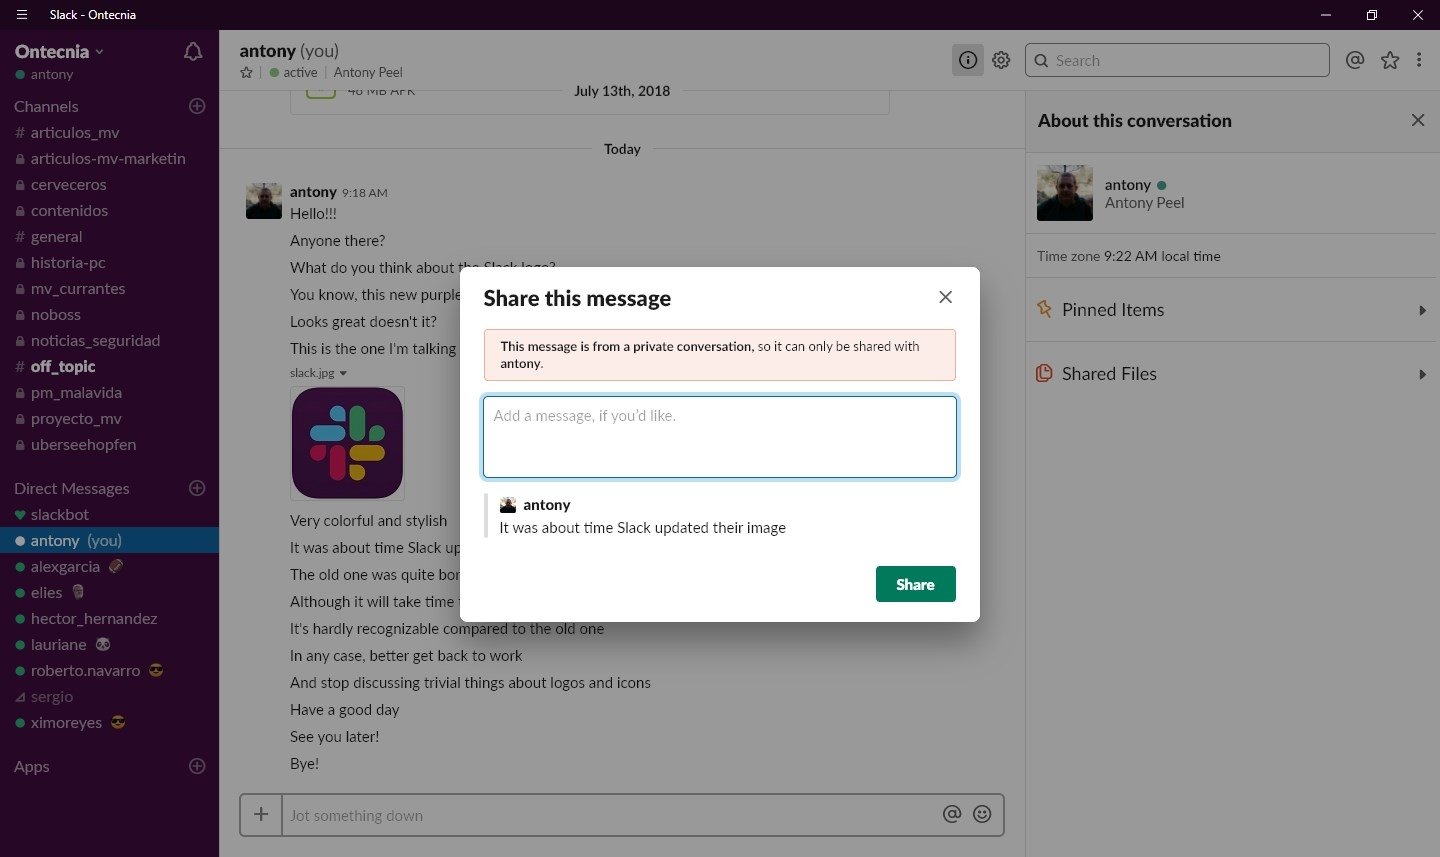Star the antony conversation
The height and width of the screenshot is (857, 1440).
pos(246,72)
